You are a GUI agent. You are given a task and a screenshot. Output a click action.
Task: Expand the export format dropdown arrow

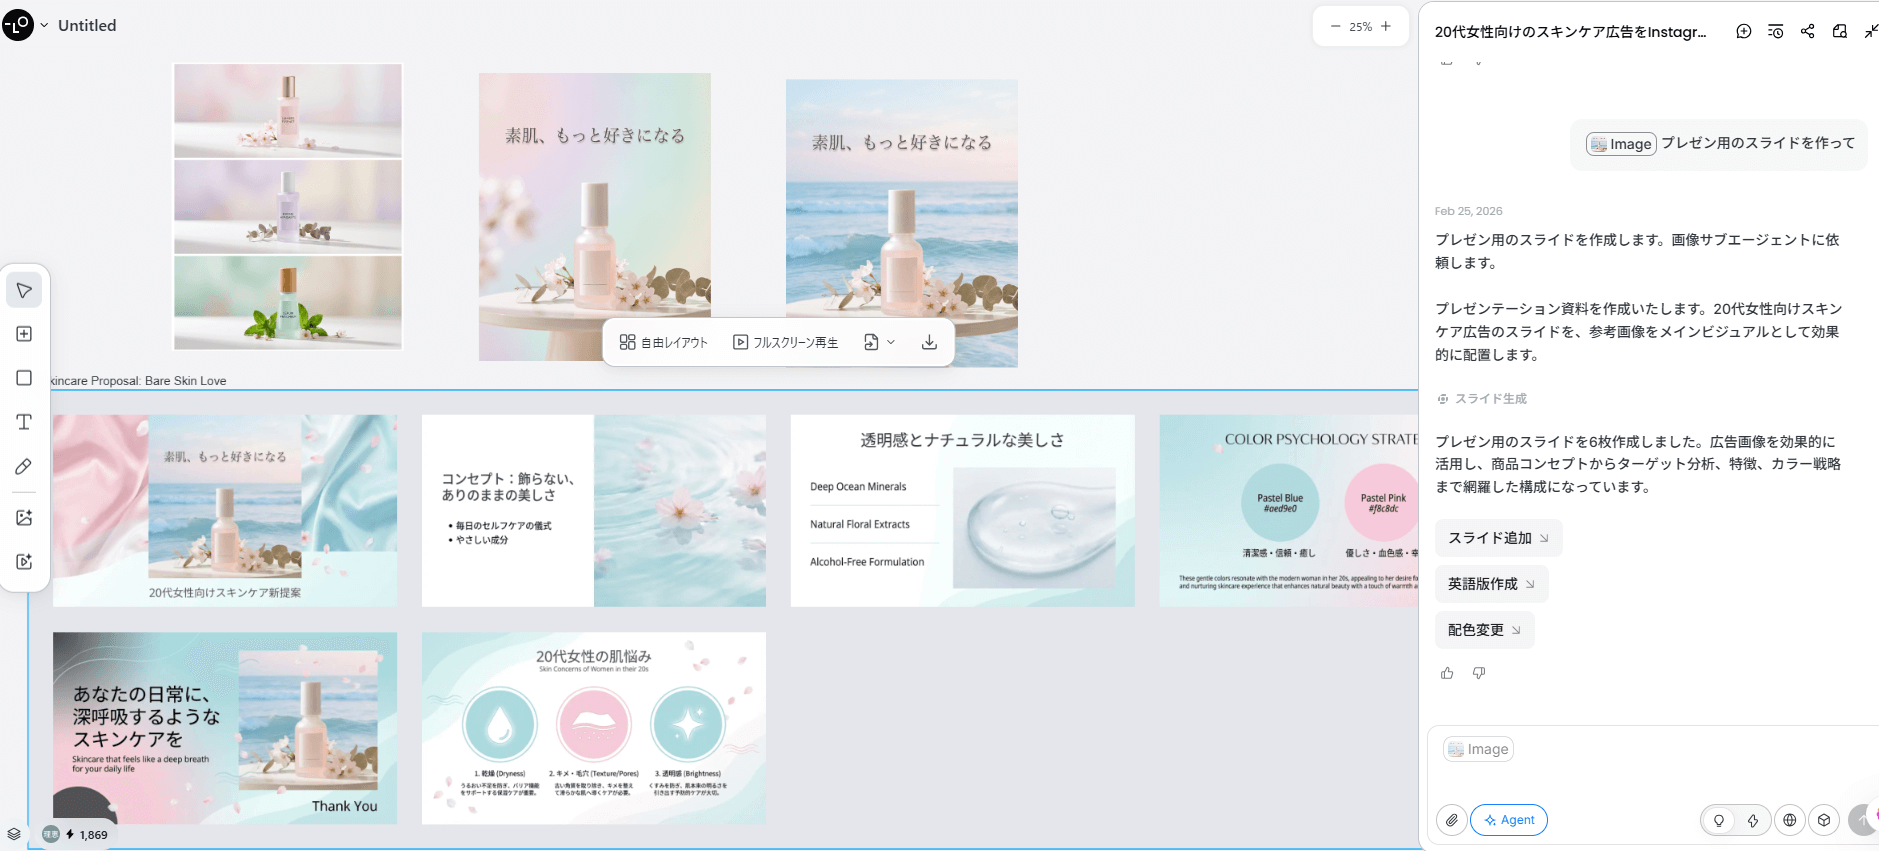click(x=891, y=342)
